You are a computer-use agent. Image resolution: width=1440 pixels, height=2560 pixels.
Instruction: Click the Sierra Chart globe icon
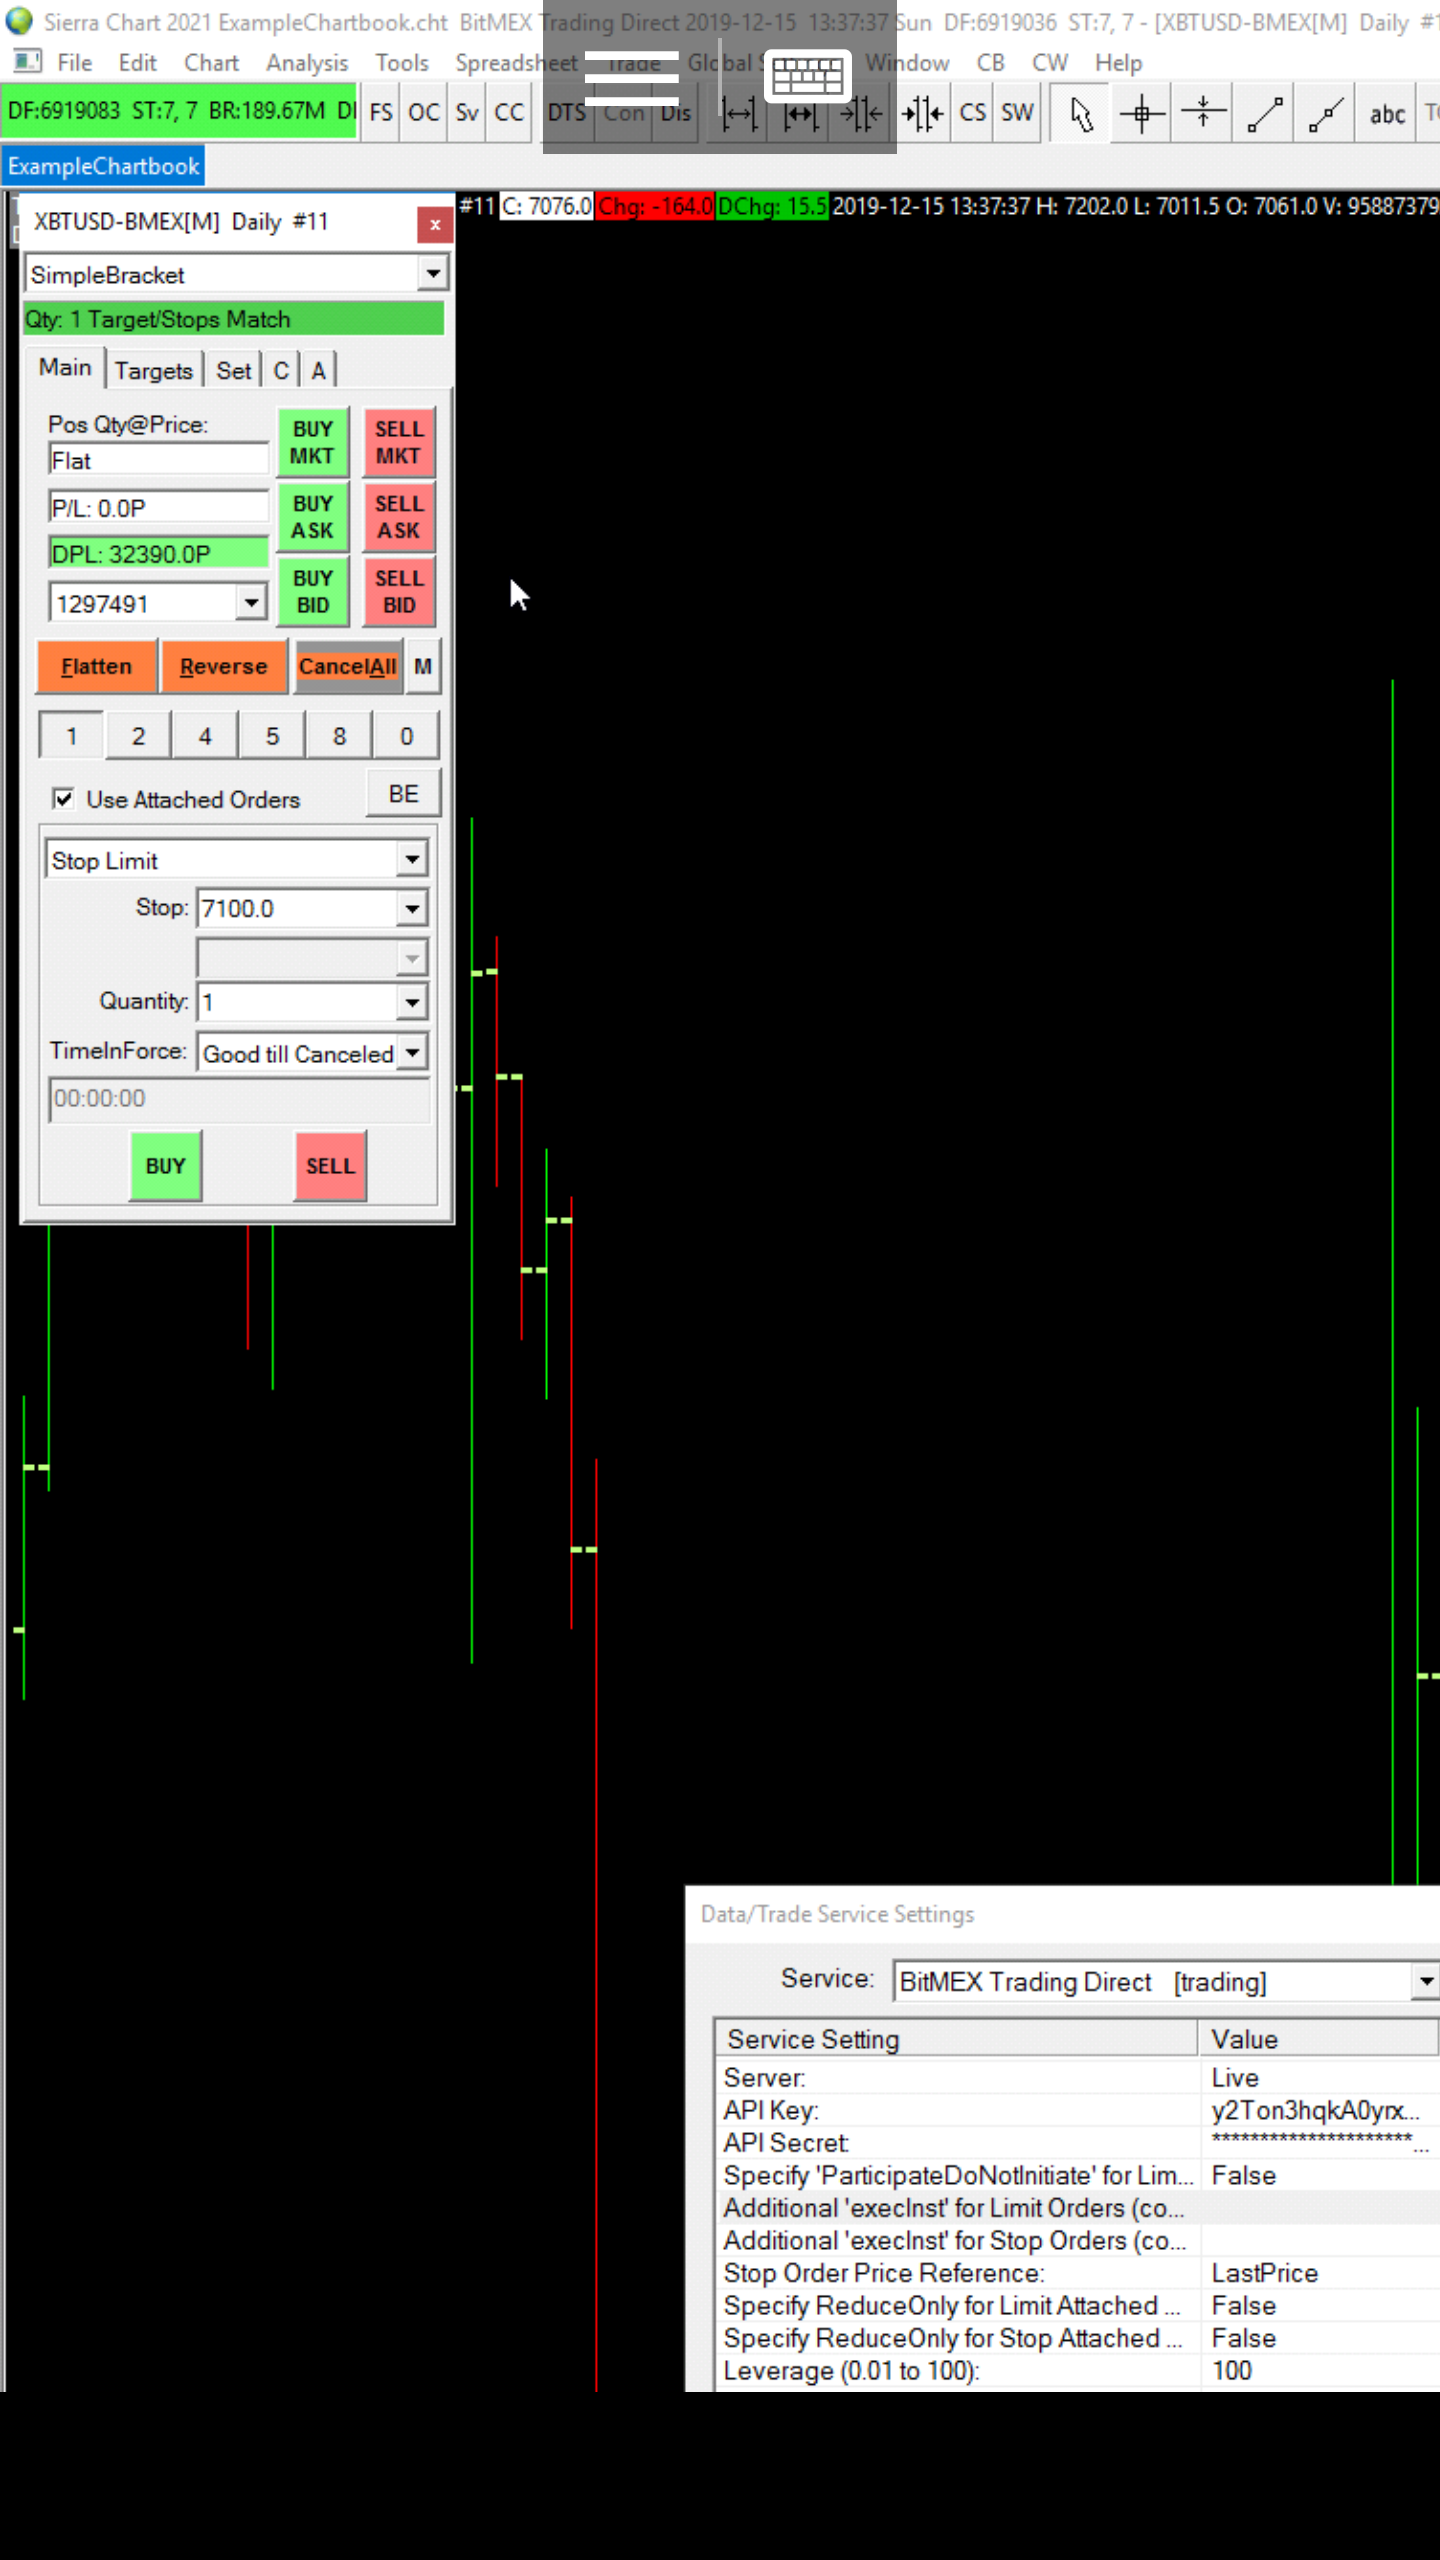(19, 21)
